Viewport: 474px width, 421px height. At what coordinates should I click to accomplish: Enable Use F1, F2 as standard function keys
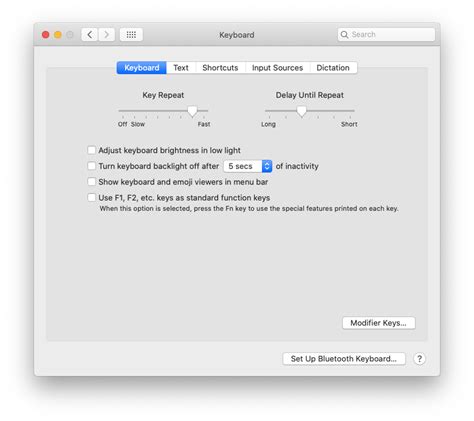pos(91,197)
